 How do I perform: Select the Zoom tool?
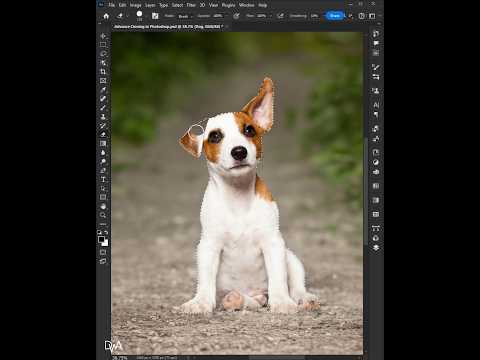103,215
